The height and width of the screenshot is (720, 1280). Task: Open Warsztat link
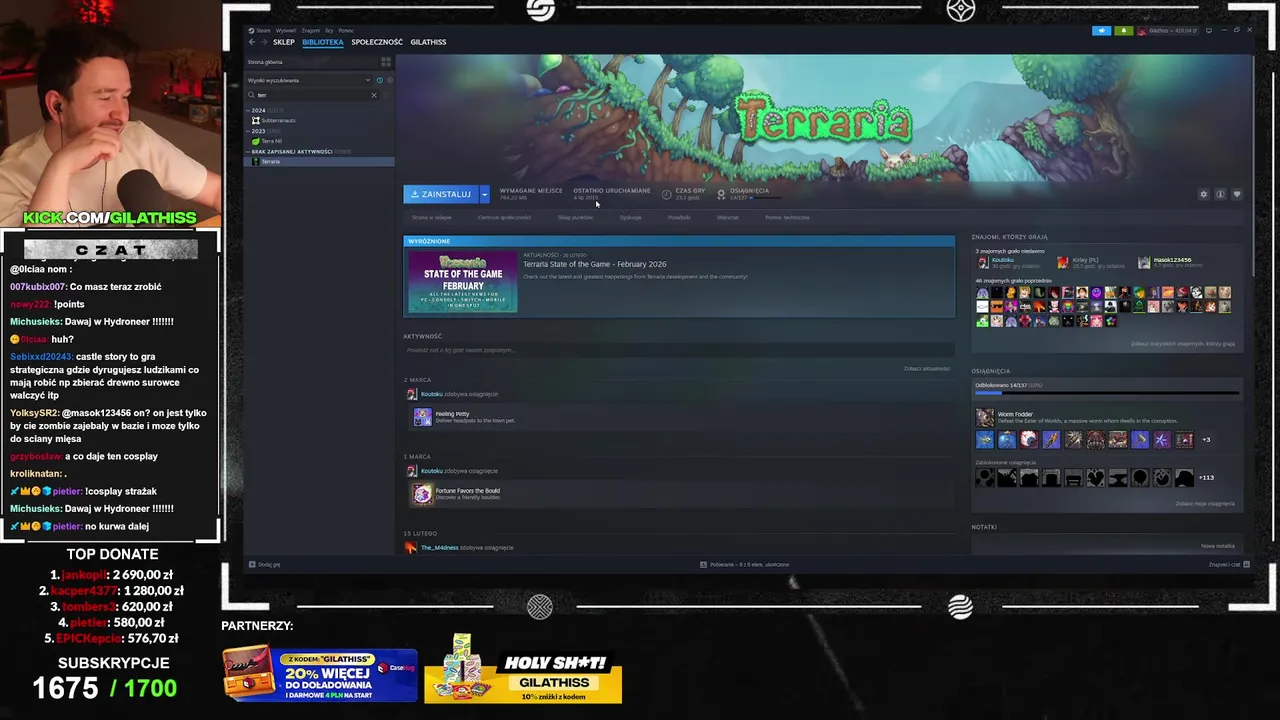[728, 217]
